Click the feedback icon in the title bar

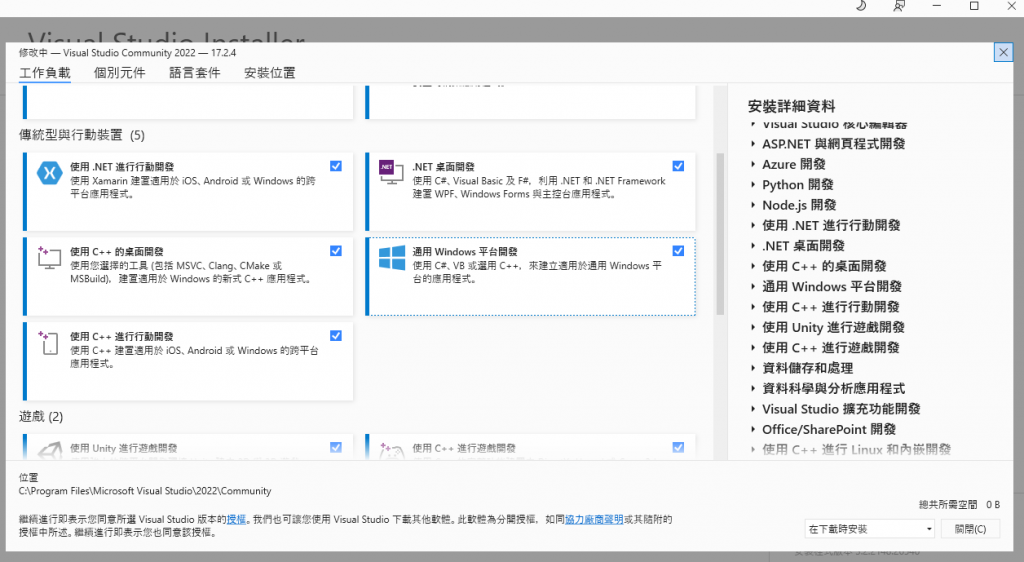899,6
